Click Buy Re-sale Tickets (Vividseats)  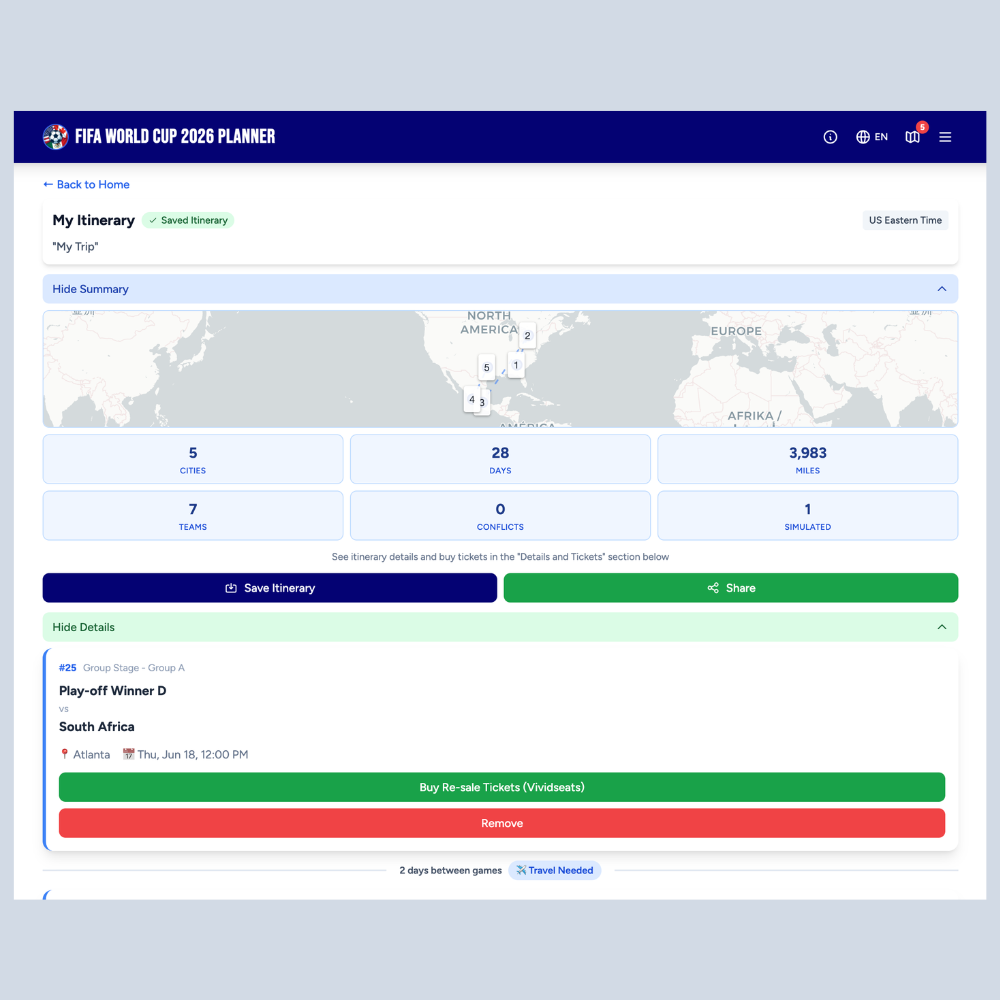click(502, 787)
